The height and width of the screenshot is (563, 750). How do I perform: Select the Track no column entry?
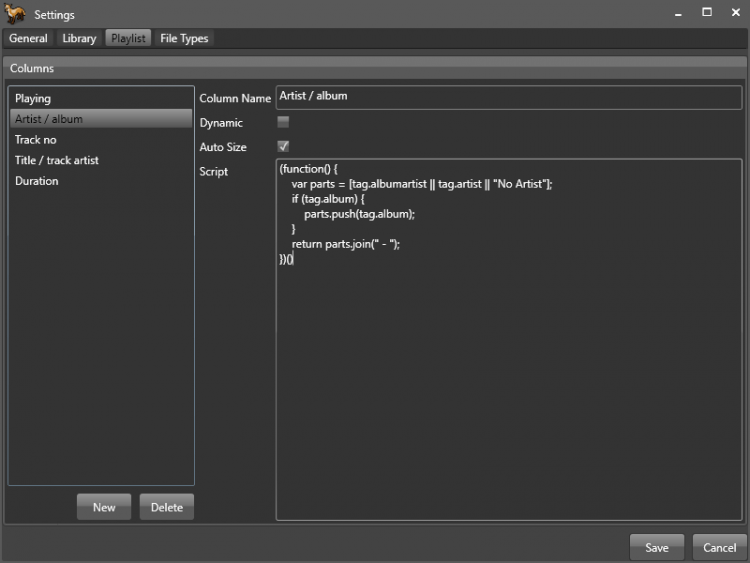tap(36, 140)
